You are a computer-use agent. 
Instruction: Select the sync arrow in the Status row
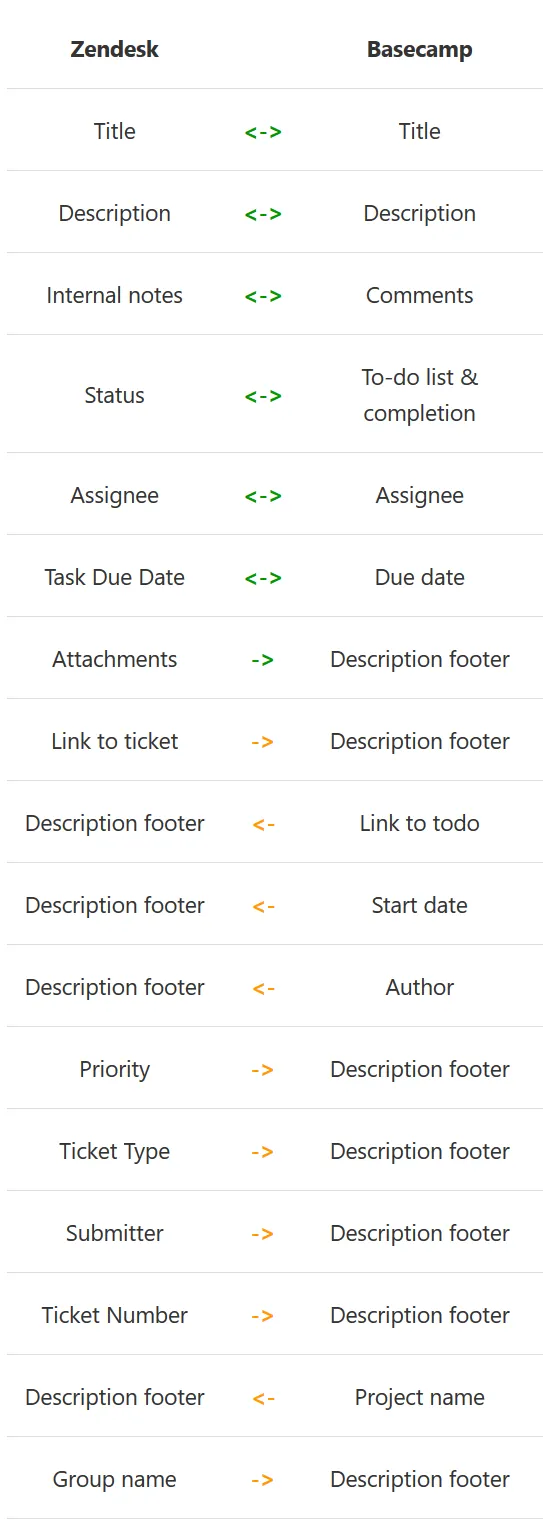(x=263, y=395)
